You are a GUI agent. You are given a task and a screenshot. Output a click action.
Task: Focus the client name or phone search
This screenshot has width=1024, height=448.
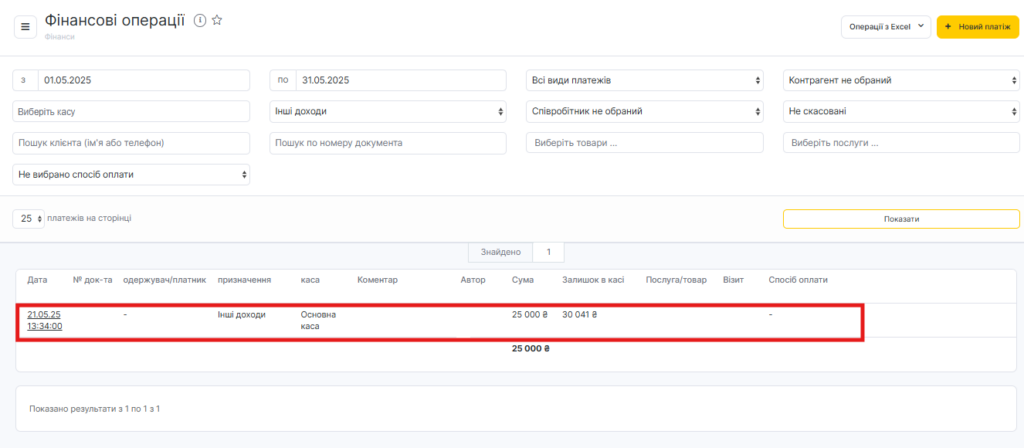tap(131, 143)
